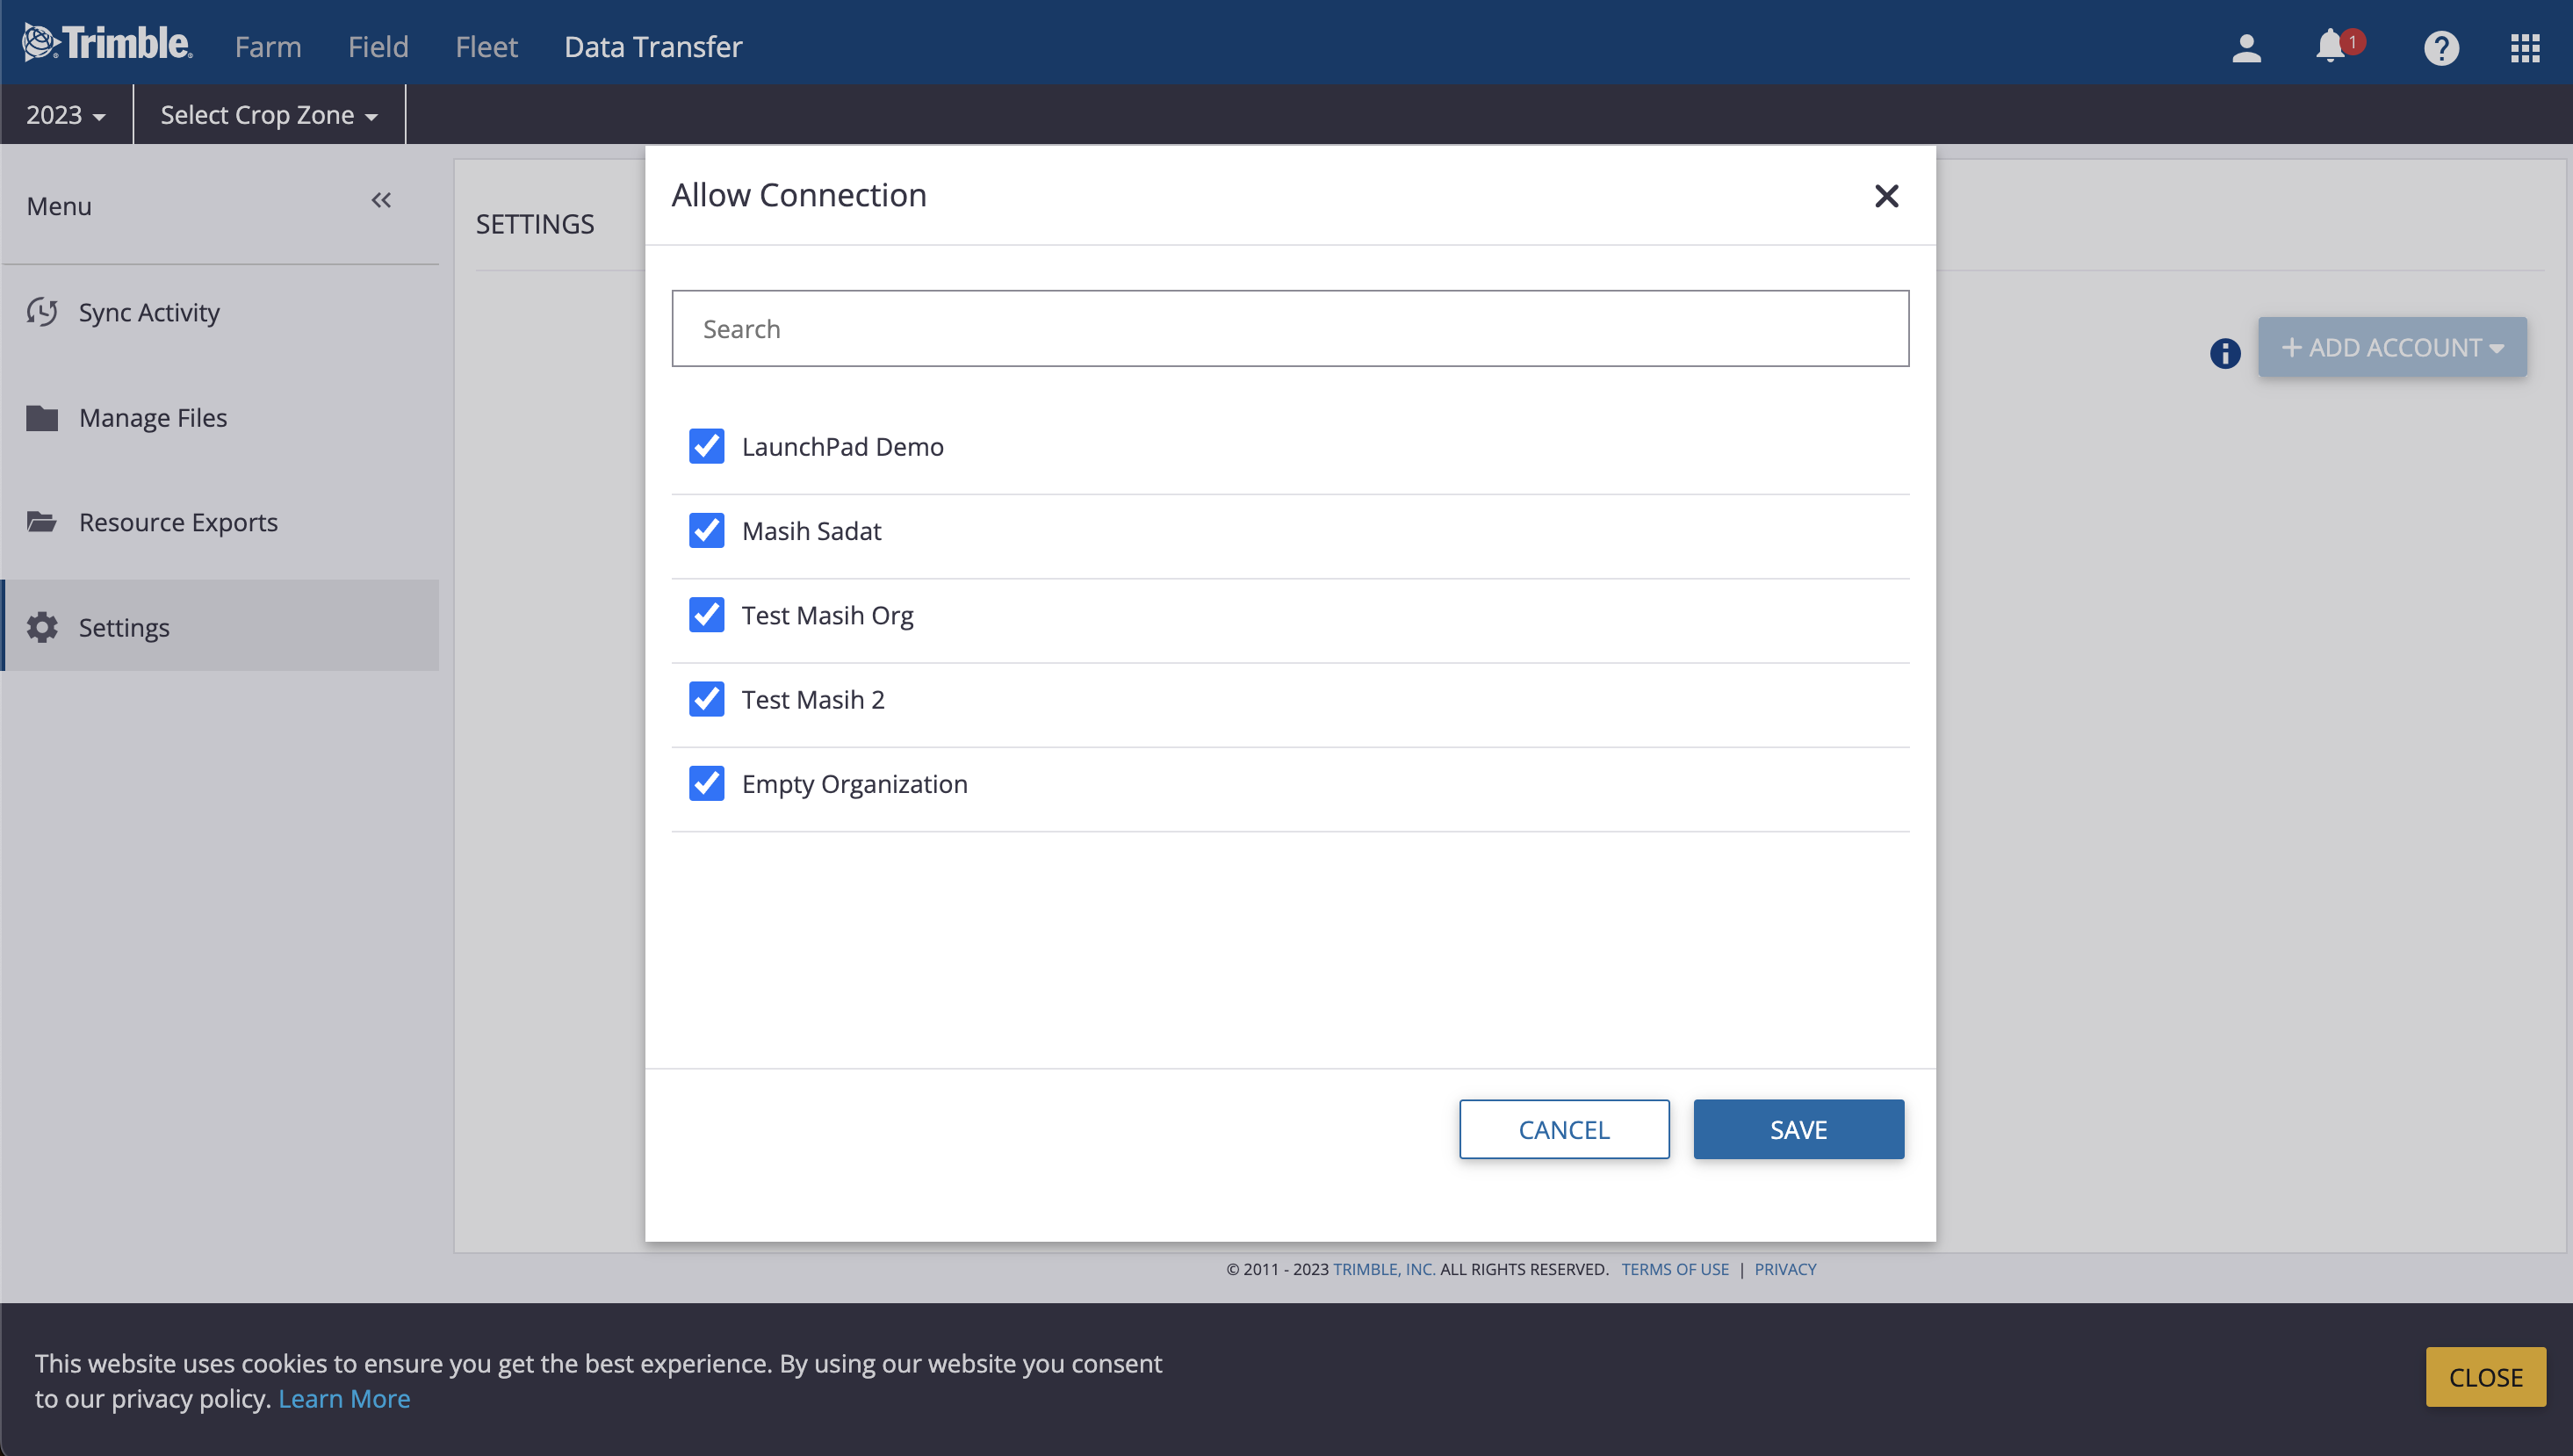Close the Allow Connection dialog with X
This screenshot has height=1456, width=2573.
[1886, 196]
